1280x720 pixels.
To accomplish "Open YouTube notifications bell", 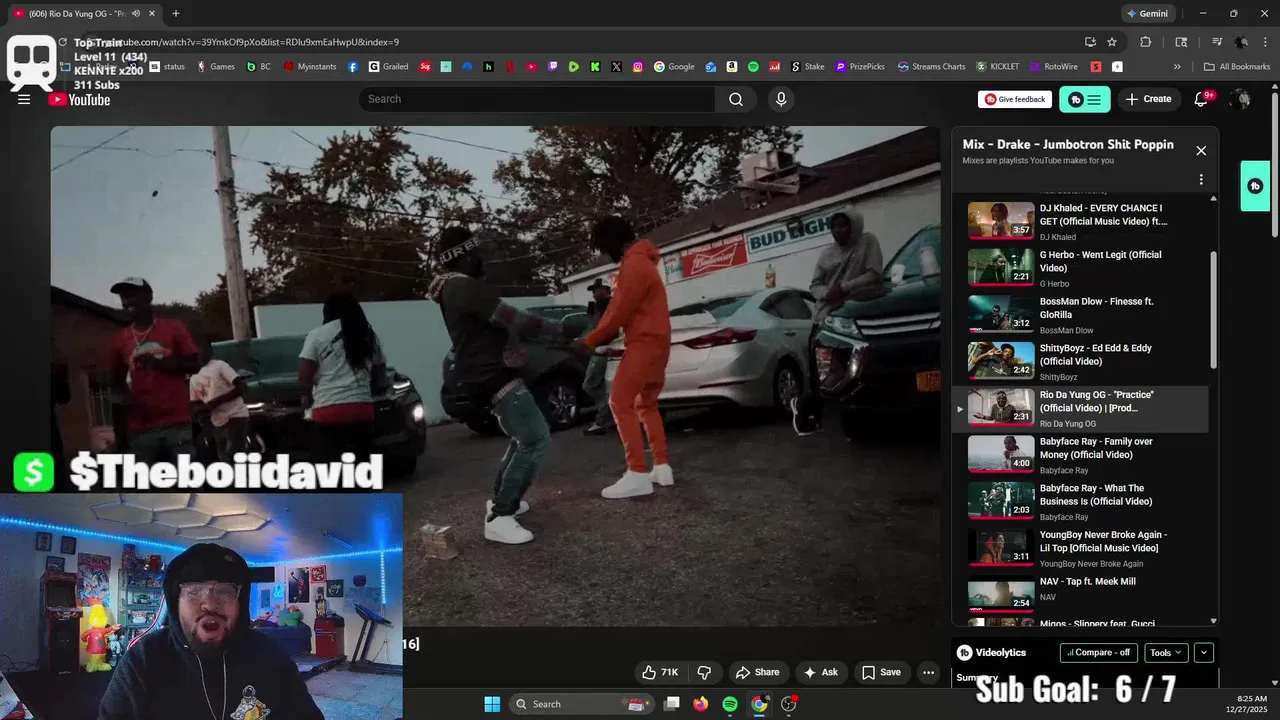I will pyautogui.click(x=1202, y=99).
